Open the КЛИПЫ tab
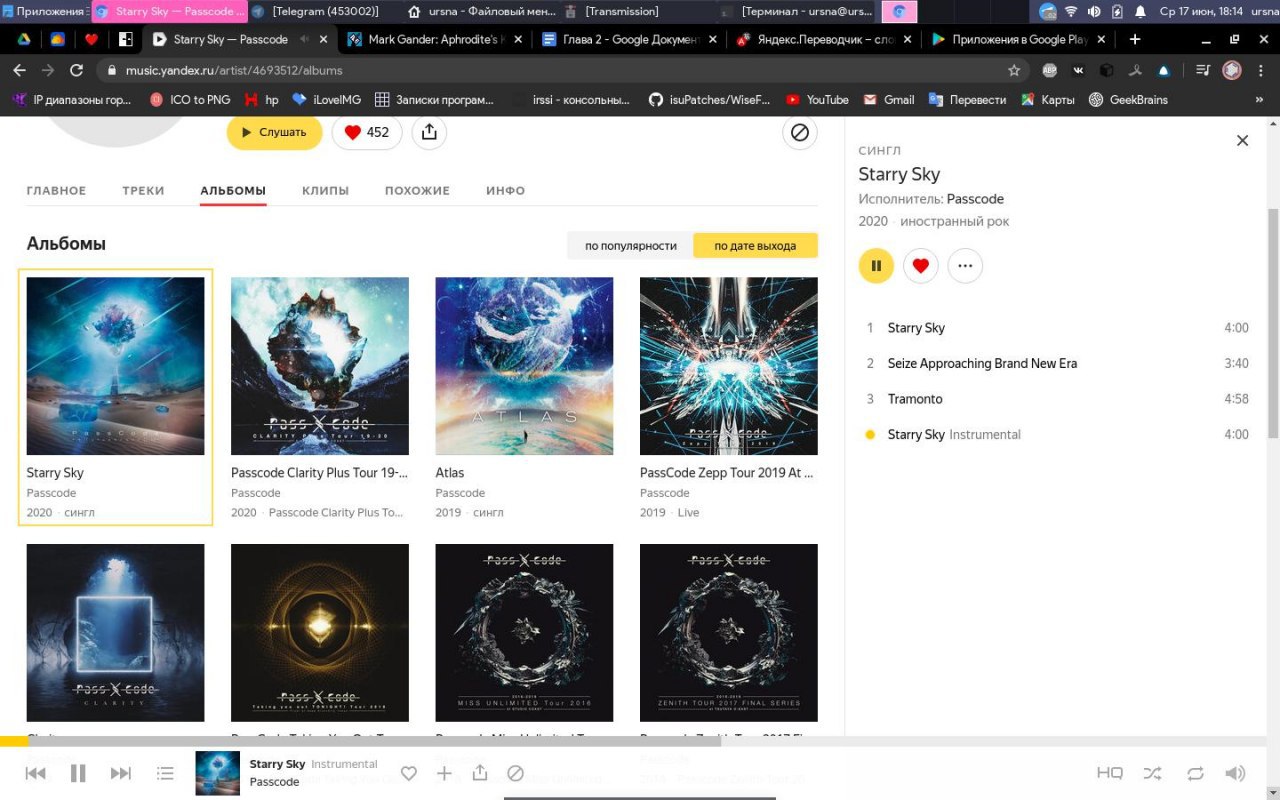 [325, 190]
